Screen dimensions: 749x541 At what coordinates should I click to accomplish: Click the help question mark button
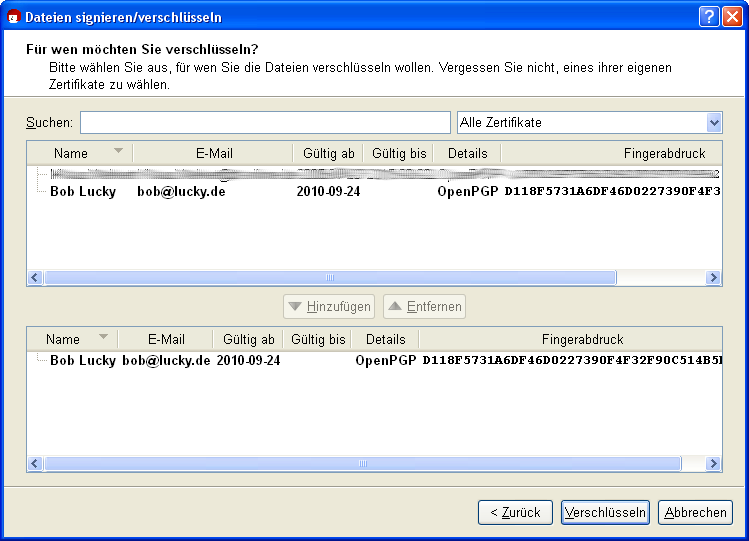[x=708, y=16]
